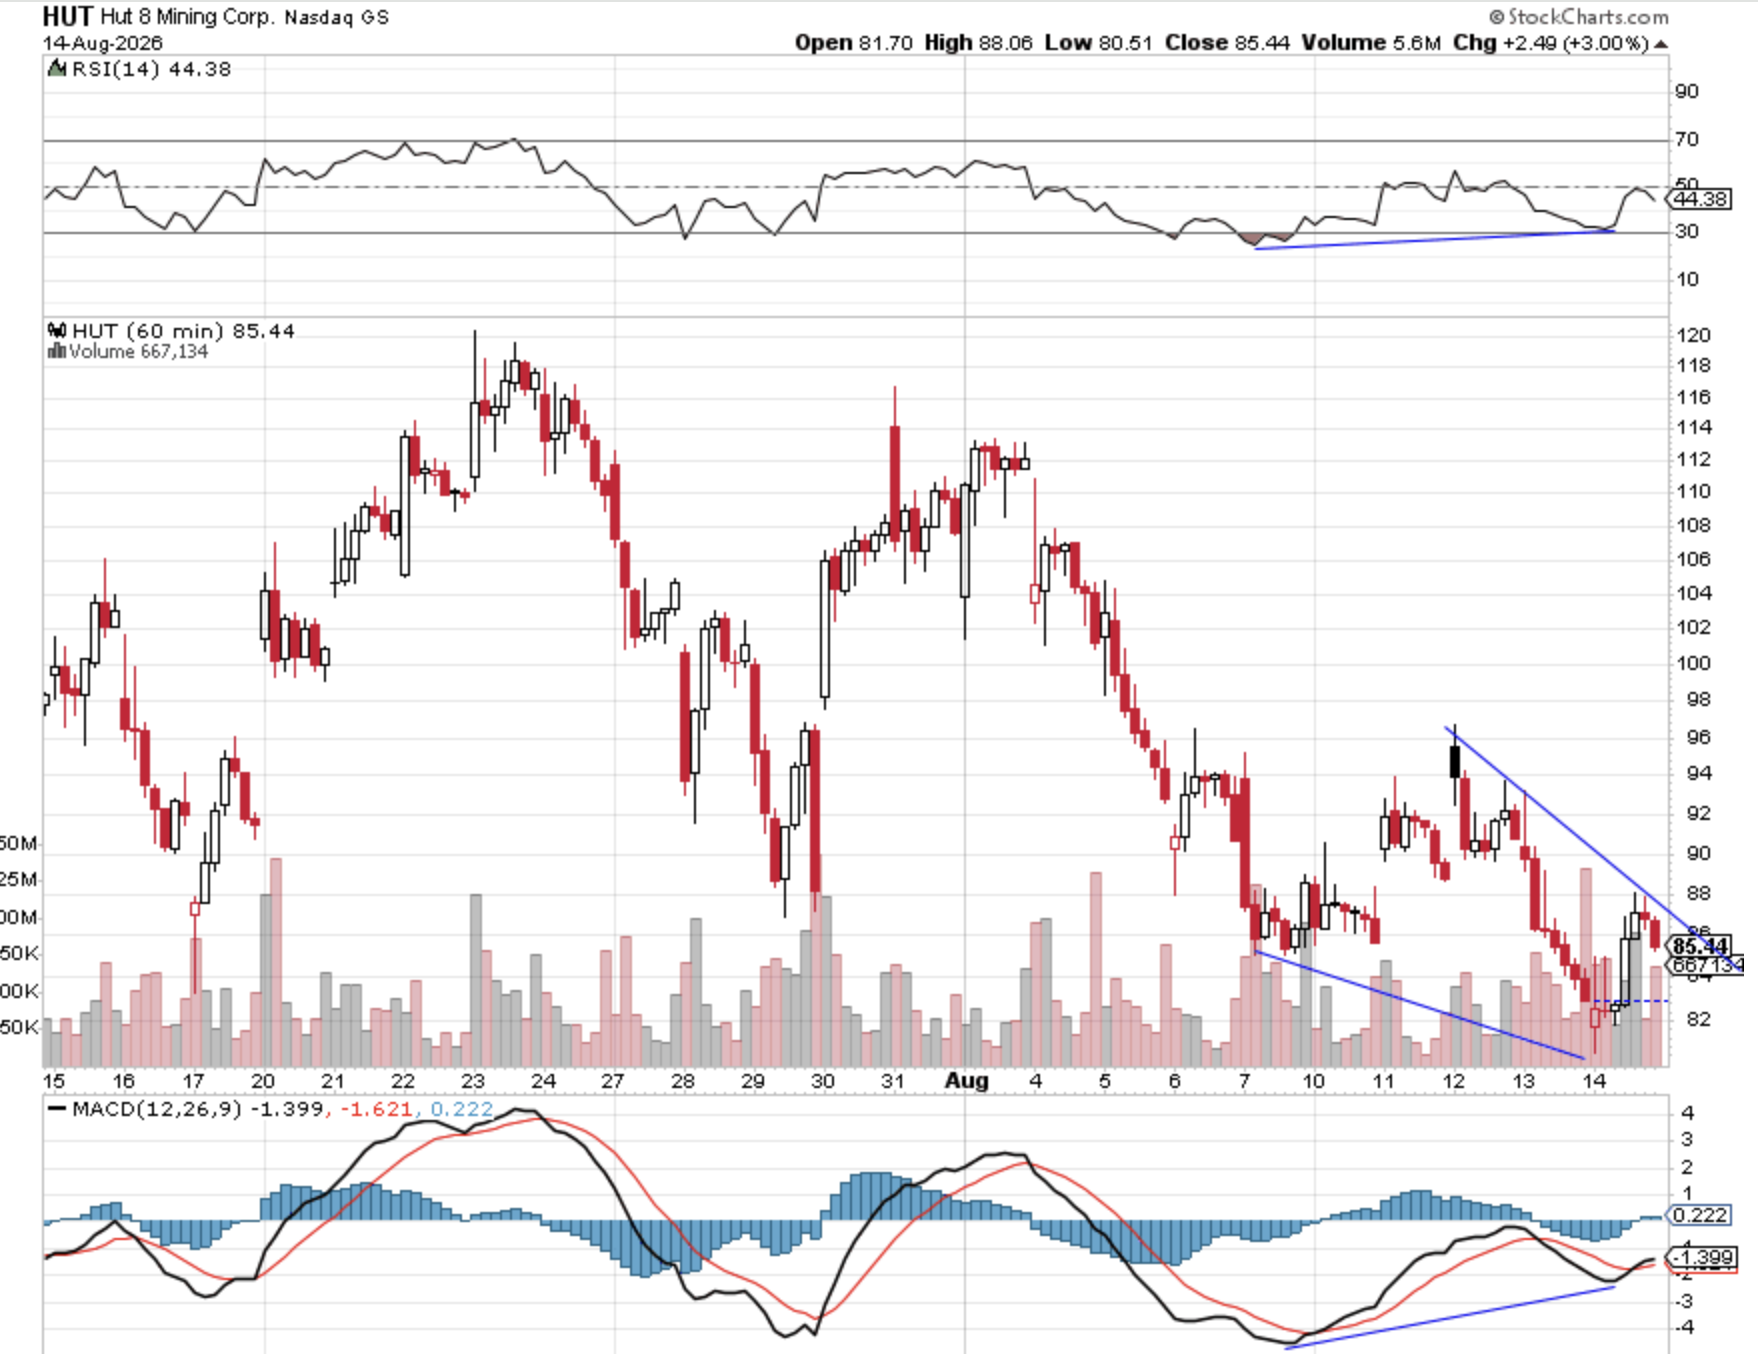This screenshot has width=1758, height=1354.
Task: Click the Open 81.70 value
Action: coord(854,43)
